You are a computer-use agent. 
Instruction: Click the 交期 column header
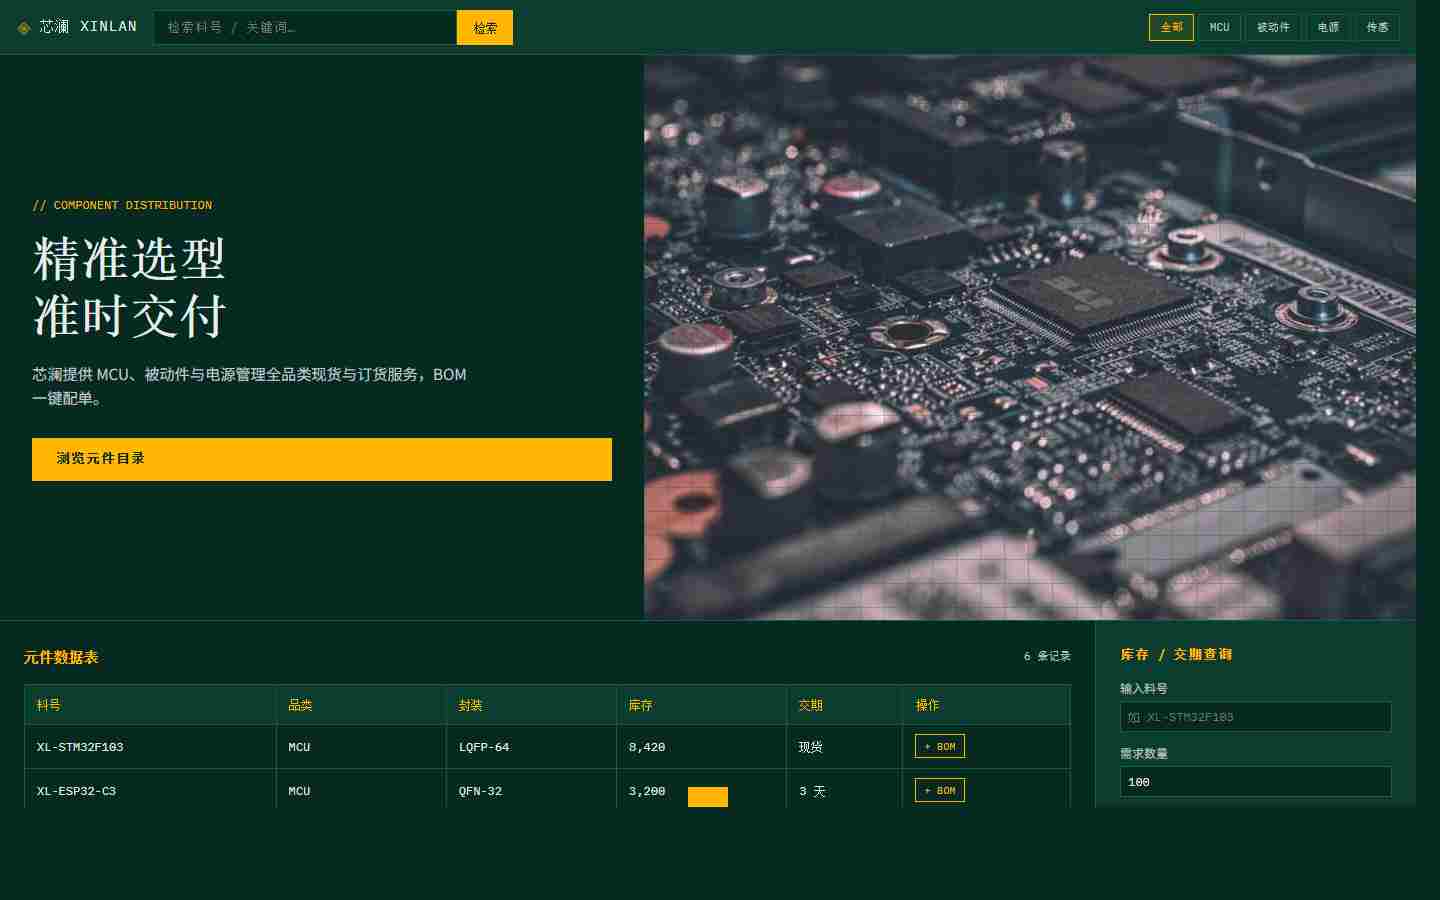point(844,705)
